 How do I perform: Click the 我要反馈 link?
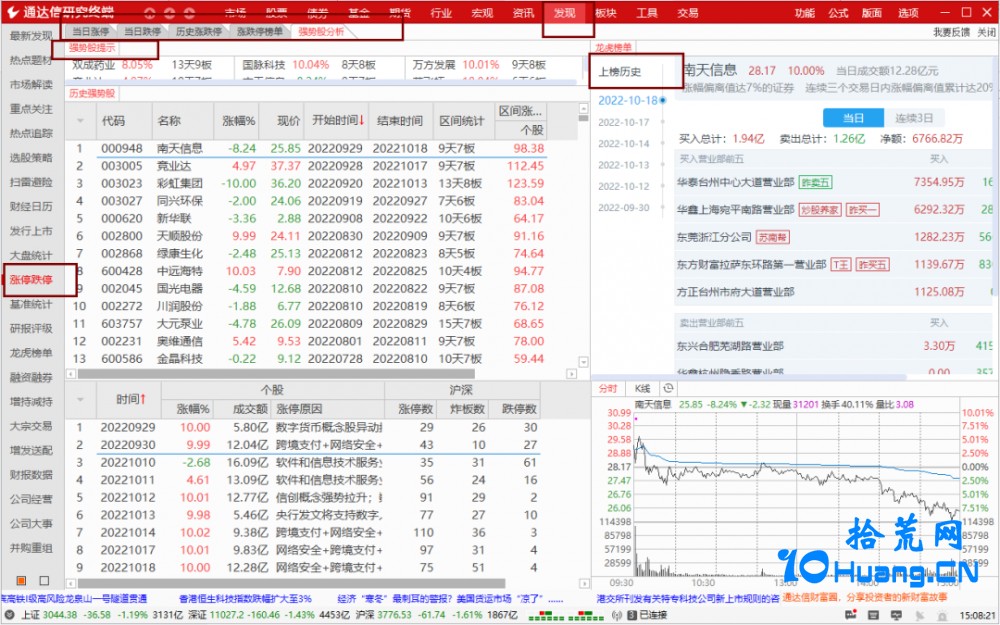pos(952,32)
